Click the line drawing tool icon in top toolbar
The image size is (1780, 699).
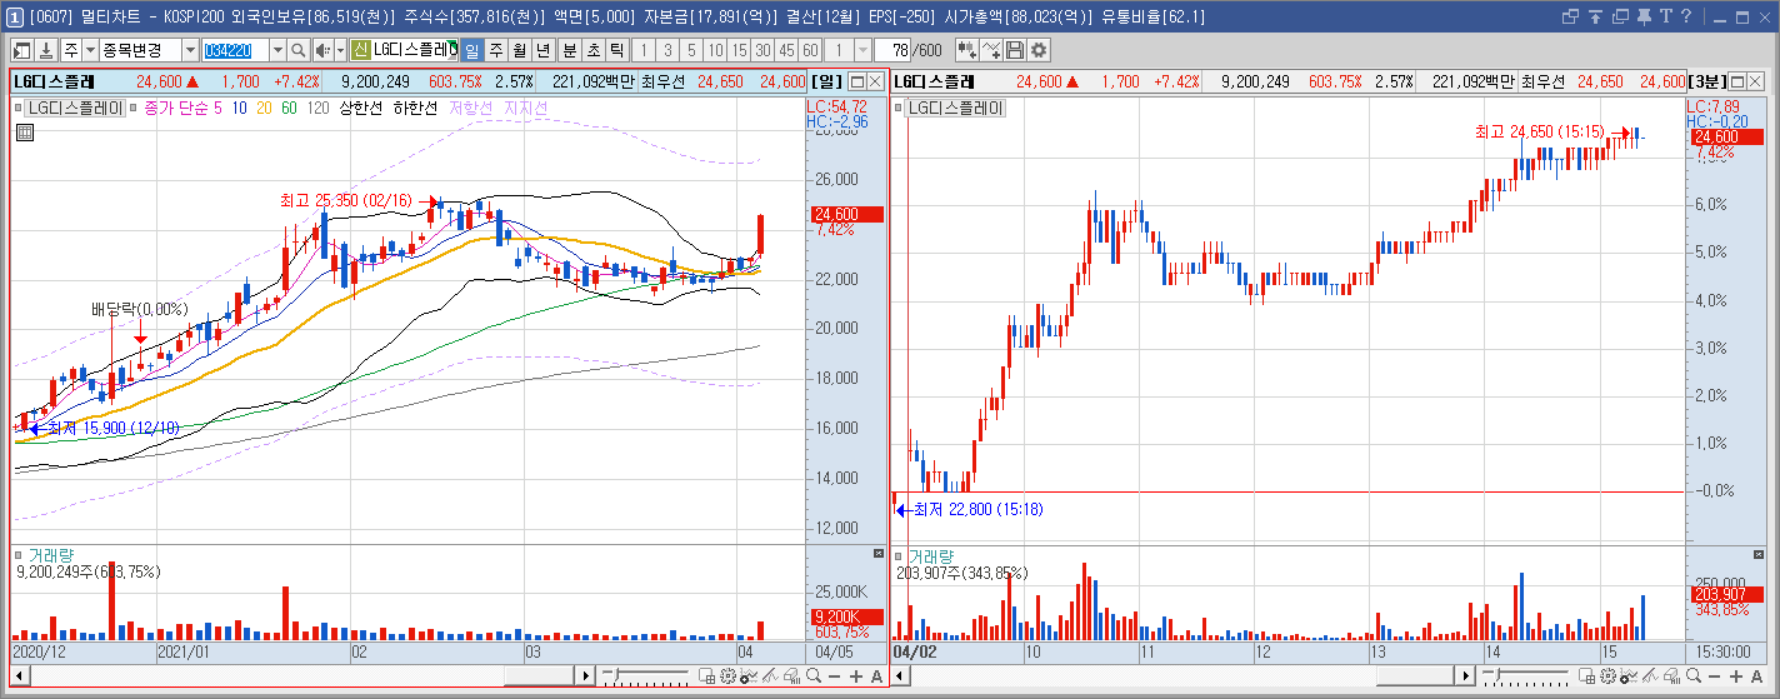tap(991, 50)
